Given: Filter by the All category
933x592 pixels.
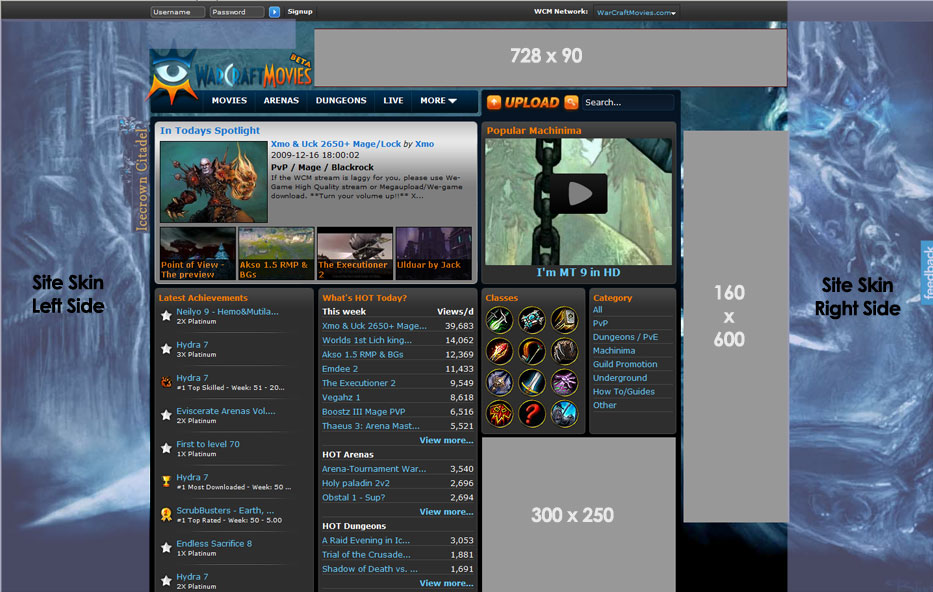Looking at the screenshot, I should [x=597, y=309].
